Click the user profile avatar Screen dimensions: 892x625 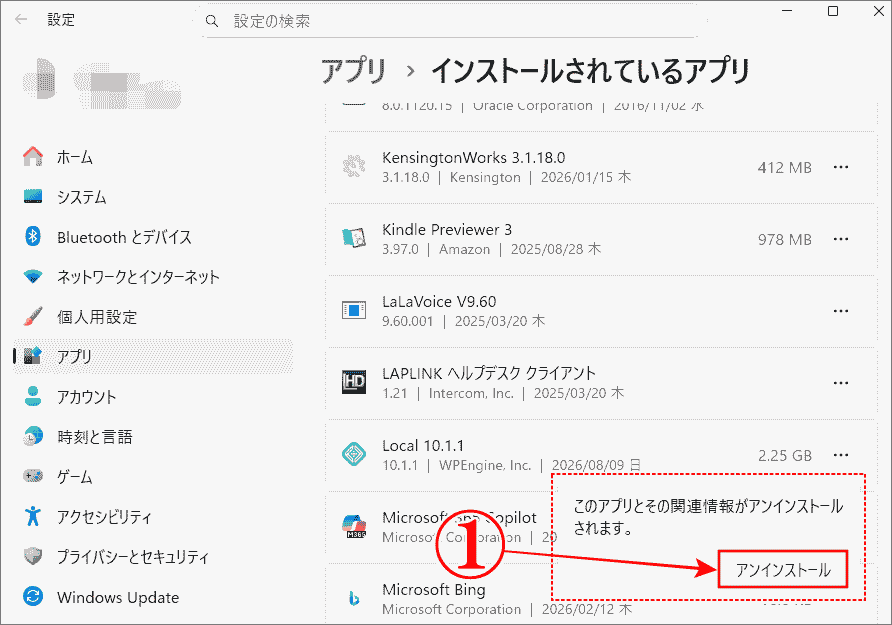tap(40, 78)
